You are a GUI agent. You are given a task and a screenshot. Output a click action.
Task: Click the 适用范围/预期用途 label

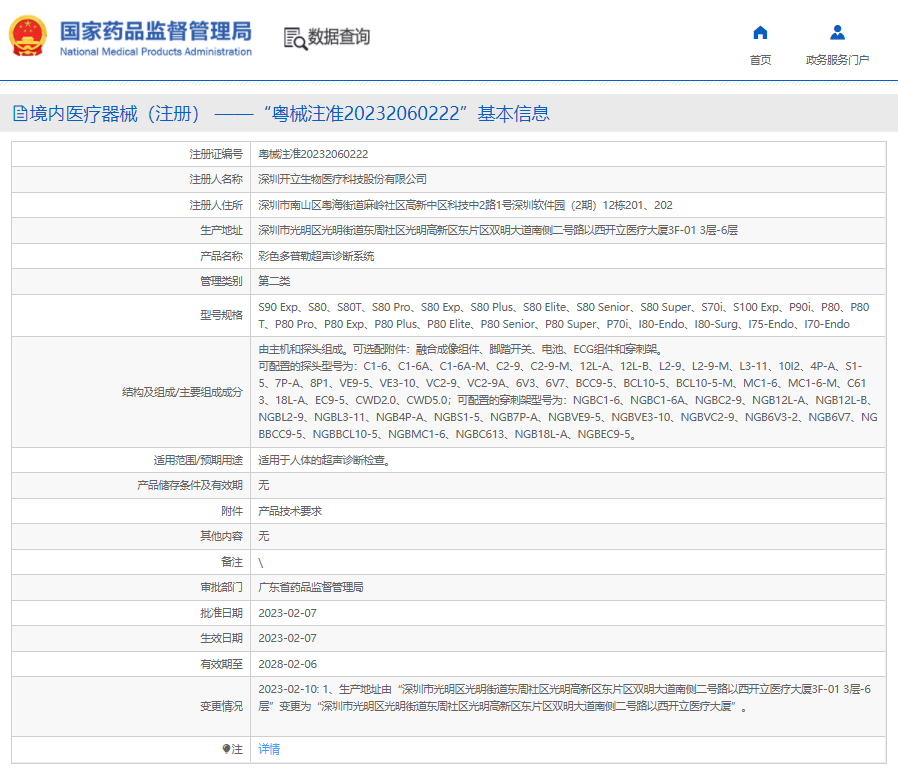tap(198, 460)
